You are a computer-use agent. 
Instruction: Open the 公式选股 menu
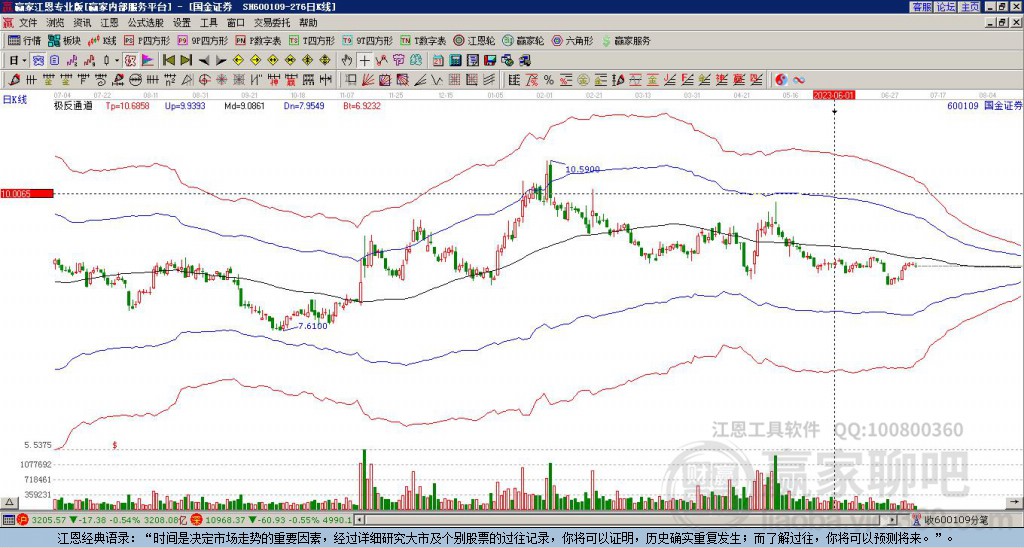tap(146, 23)
